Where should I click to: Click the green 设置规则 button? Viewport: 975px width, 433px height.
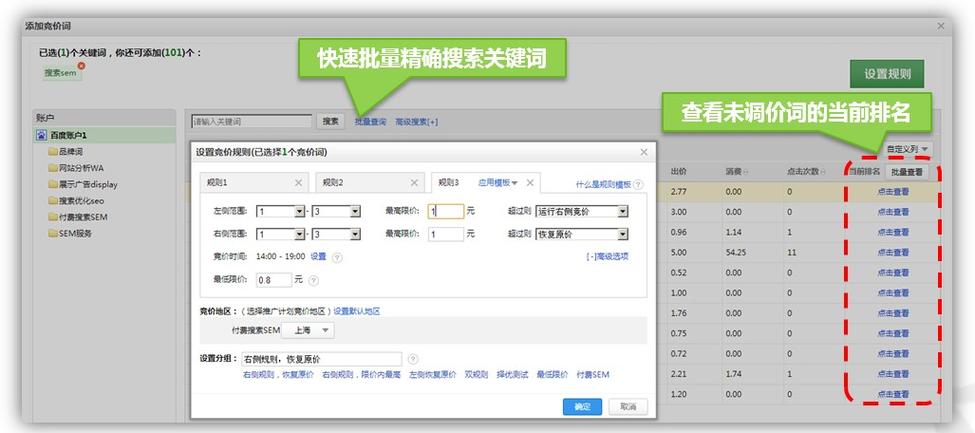pyautogui.click(x=887, y=74)
